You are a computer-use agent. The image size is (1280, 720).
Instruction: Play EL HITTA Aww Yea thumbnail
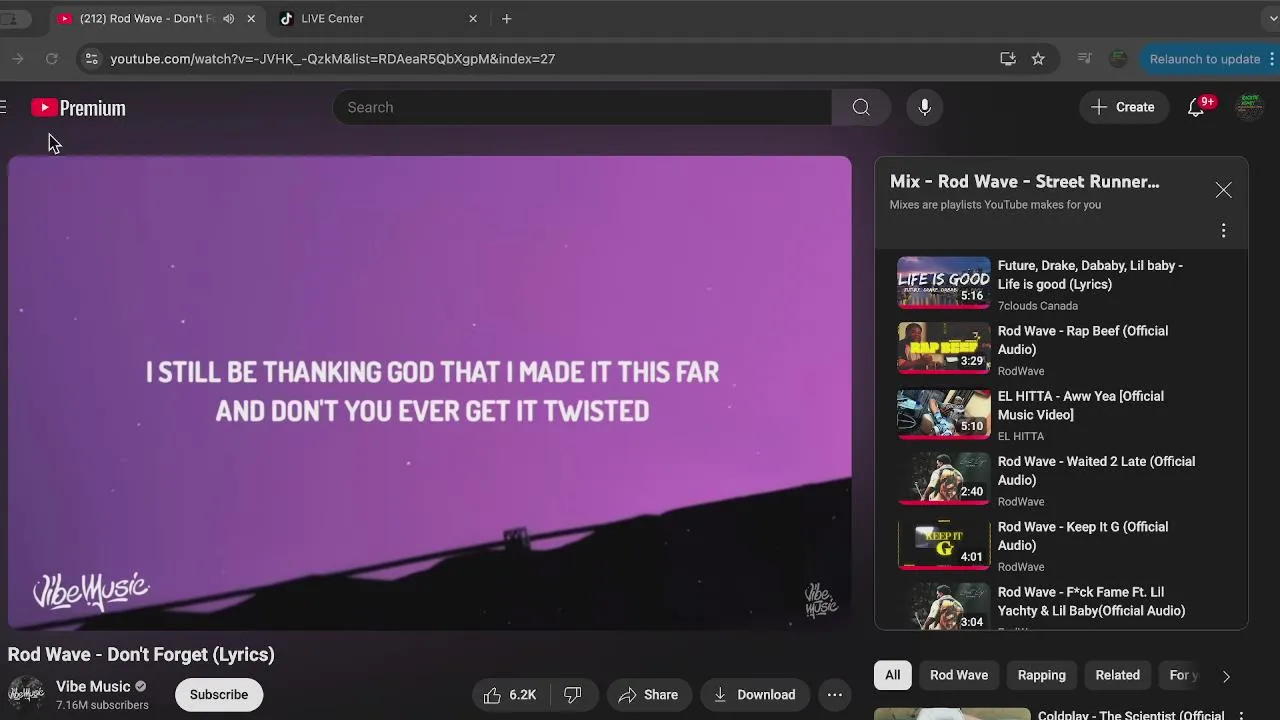coord(944,413)
